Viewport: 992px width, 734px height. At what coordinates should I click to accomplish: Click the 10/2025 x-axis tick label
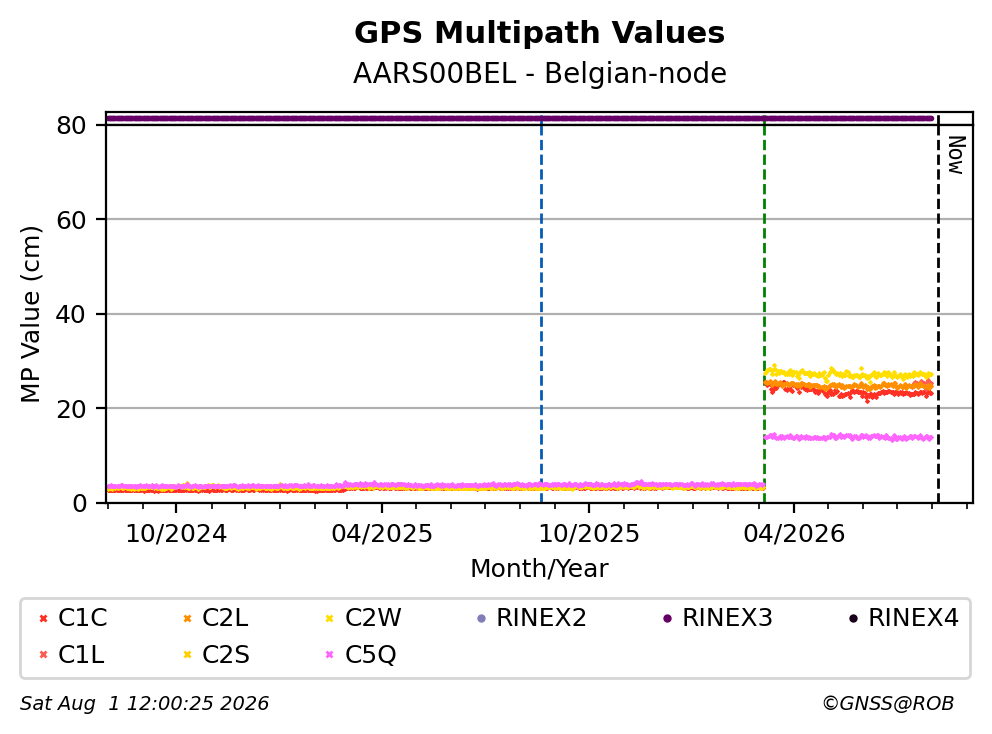[589, 534]
